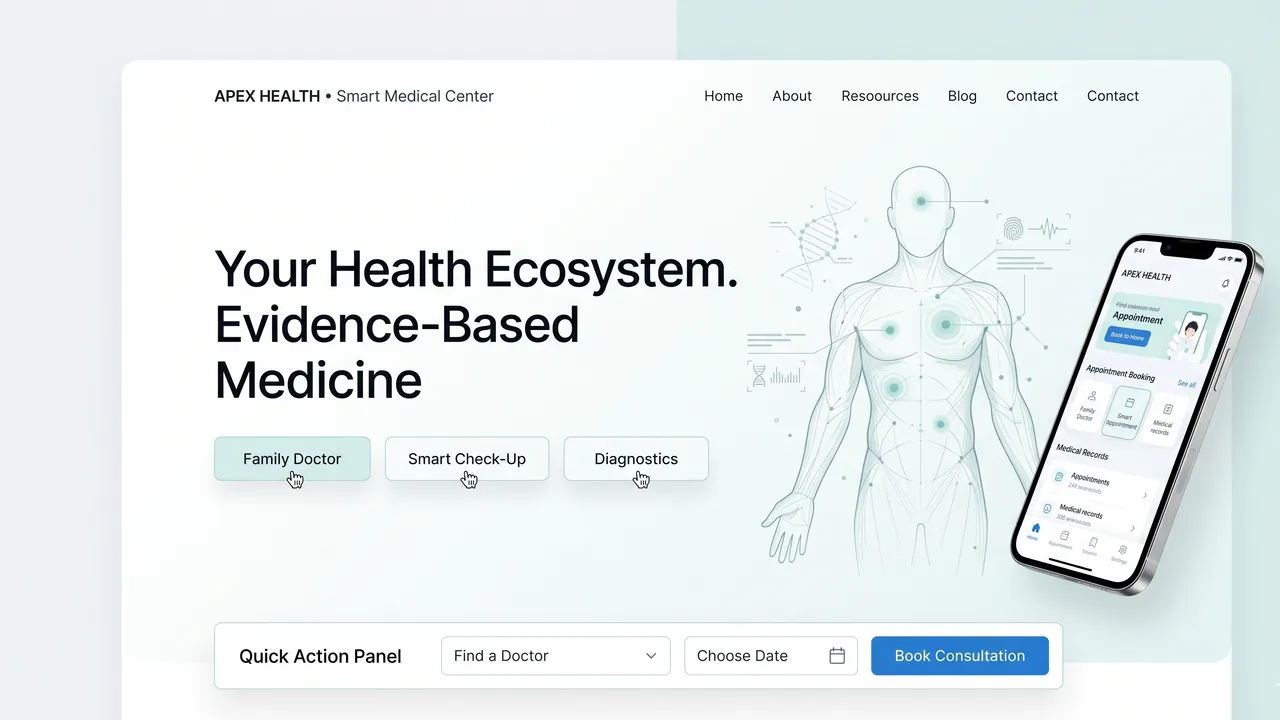The width and height of the screenshot is (1280, 720).
Task: Open the bookmark tab in phone bottom bar
Action: pyautogui.click(x=1092, y=546)
